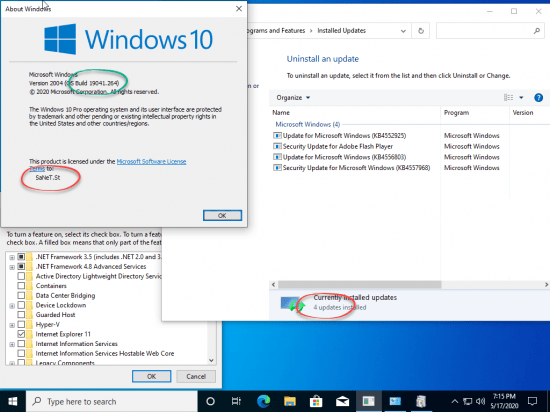Expand the .NET Framework 3.5 node
The image size is (550, 412).
click(12, 257)
